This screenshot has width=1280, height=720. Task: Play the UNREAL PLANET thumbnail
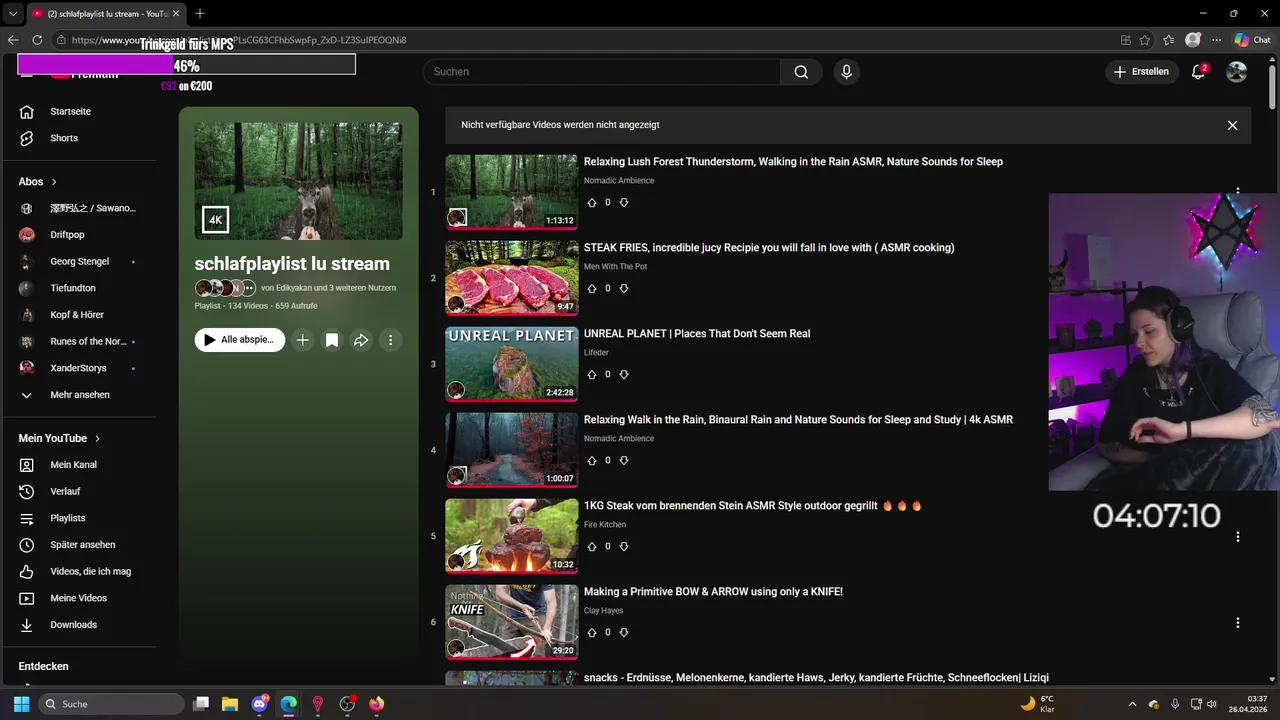512,364
